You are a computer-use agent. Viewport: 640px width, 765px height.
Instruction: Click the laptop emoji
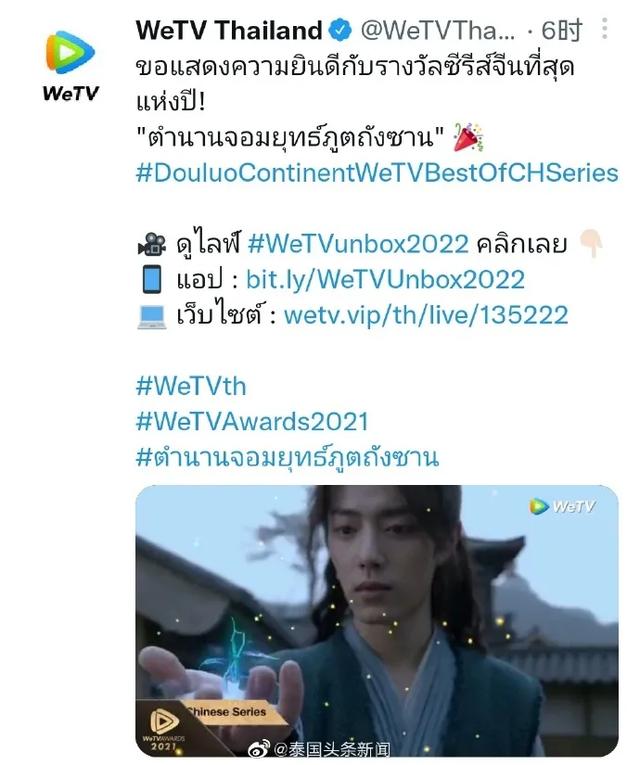[152, 316]
